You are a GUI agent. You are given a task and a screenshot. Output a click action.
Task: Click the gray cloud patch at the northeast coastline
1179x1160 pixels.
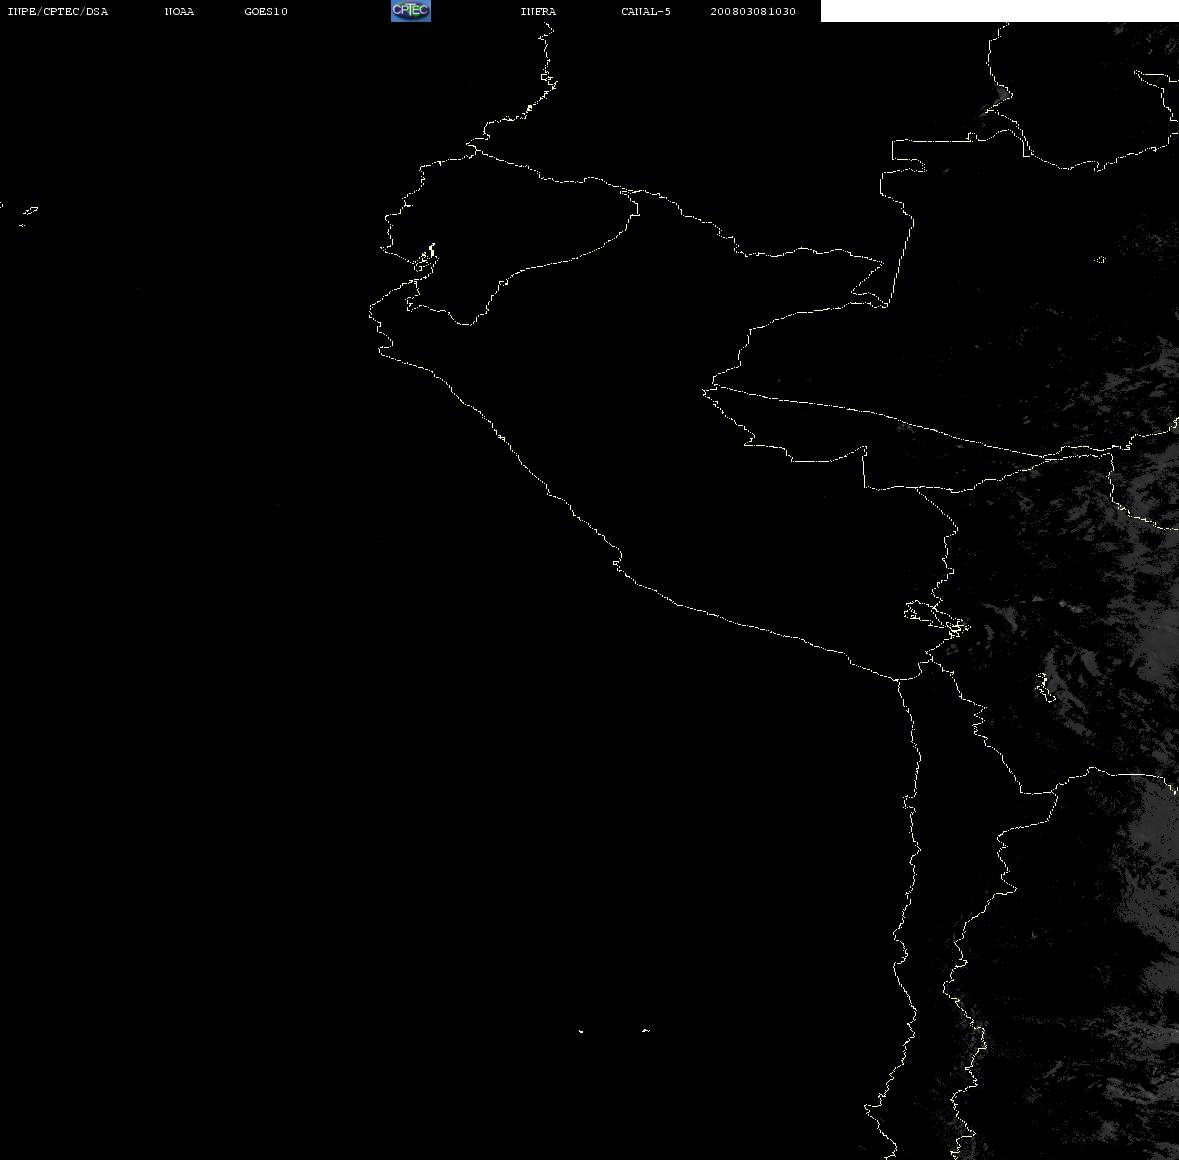(999, 97)
